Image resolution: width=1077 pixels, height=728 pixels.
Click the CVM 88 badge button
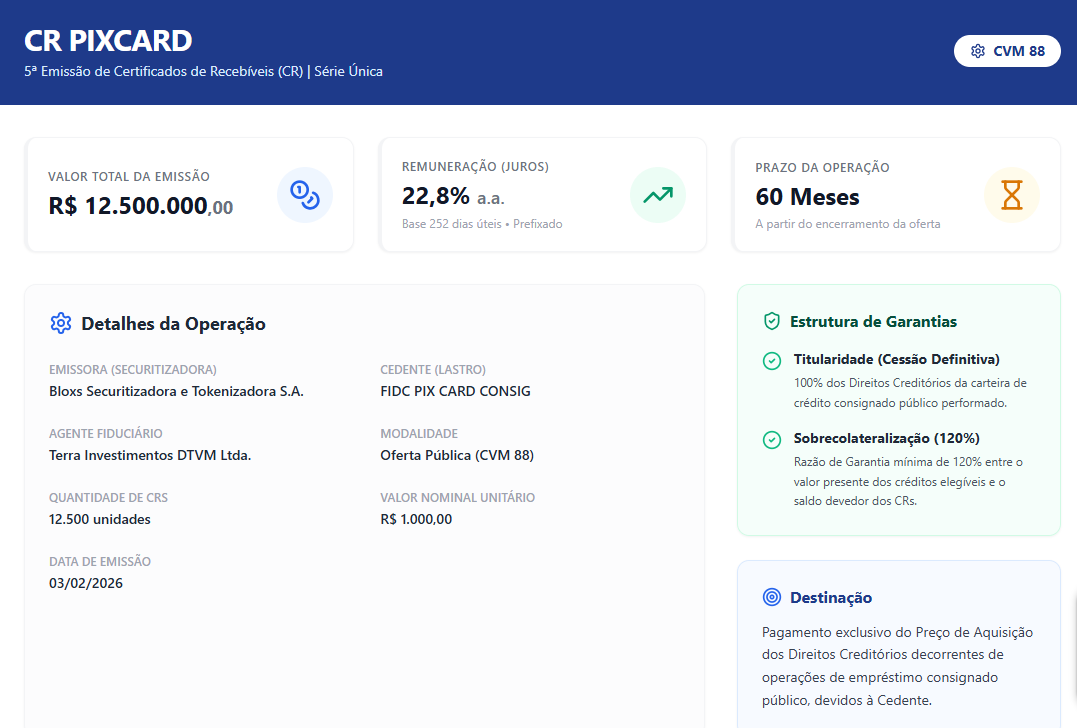point(1007,51)
